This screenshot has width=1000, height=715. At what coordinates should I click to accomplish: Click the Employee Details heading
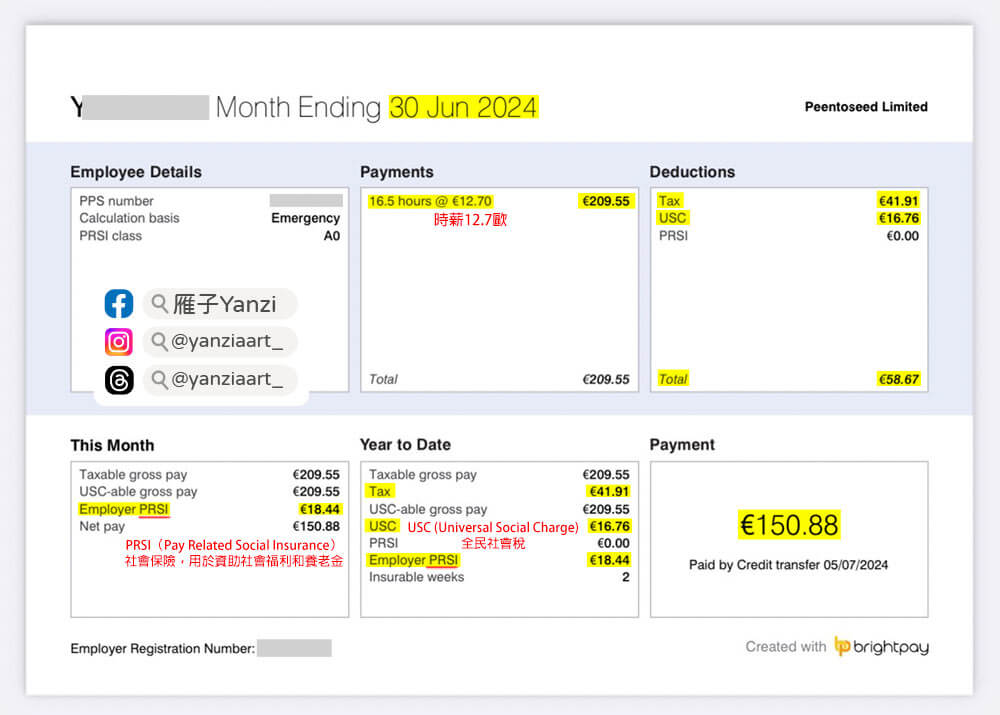[x=136, y=172]
